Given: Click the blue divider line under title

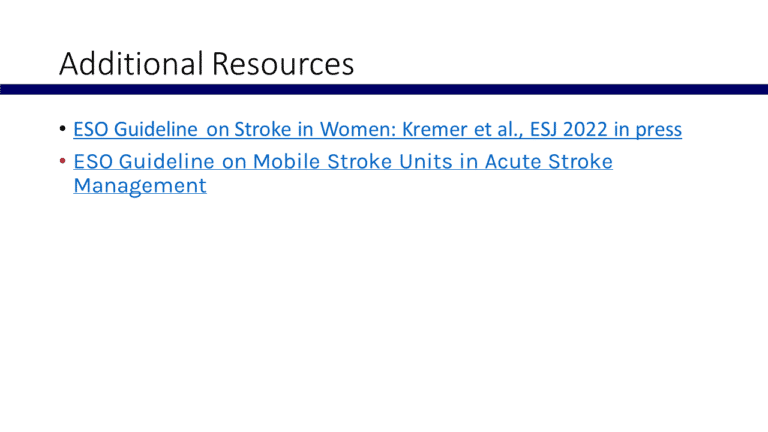Looking at the screenshot, I should [384, 89].
